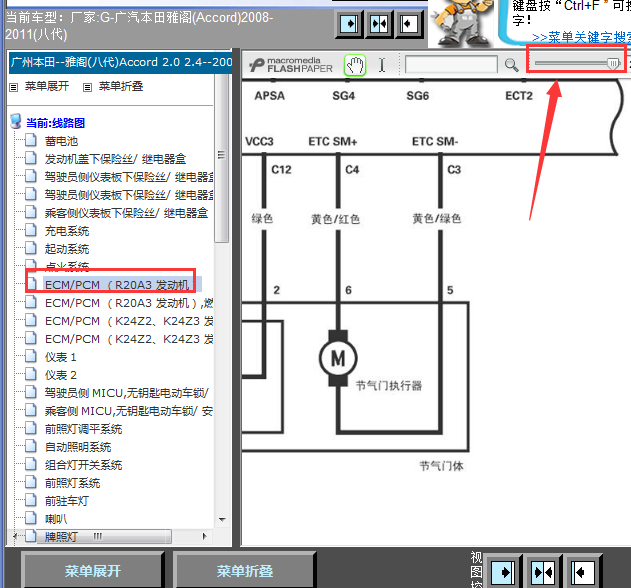Click the tree scrollbar down arrow
This screenshot has width=631, height=588.
(222, 520)
